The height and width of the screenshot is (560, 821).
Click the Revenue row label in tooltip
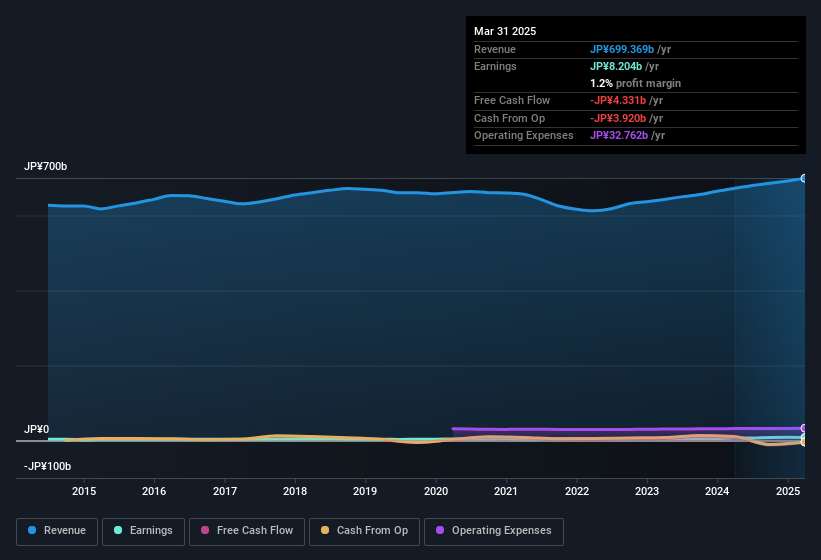(495, 49)
